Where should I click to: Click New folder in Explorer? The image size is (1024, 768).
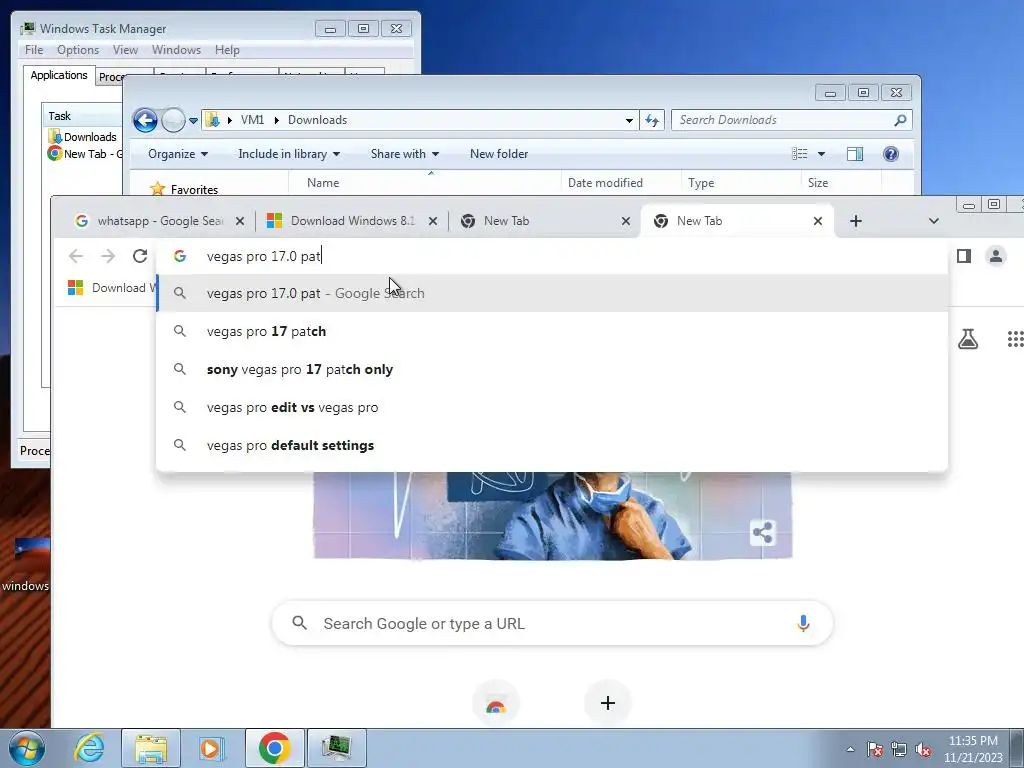click(499, 154)
